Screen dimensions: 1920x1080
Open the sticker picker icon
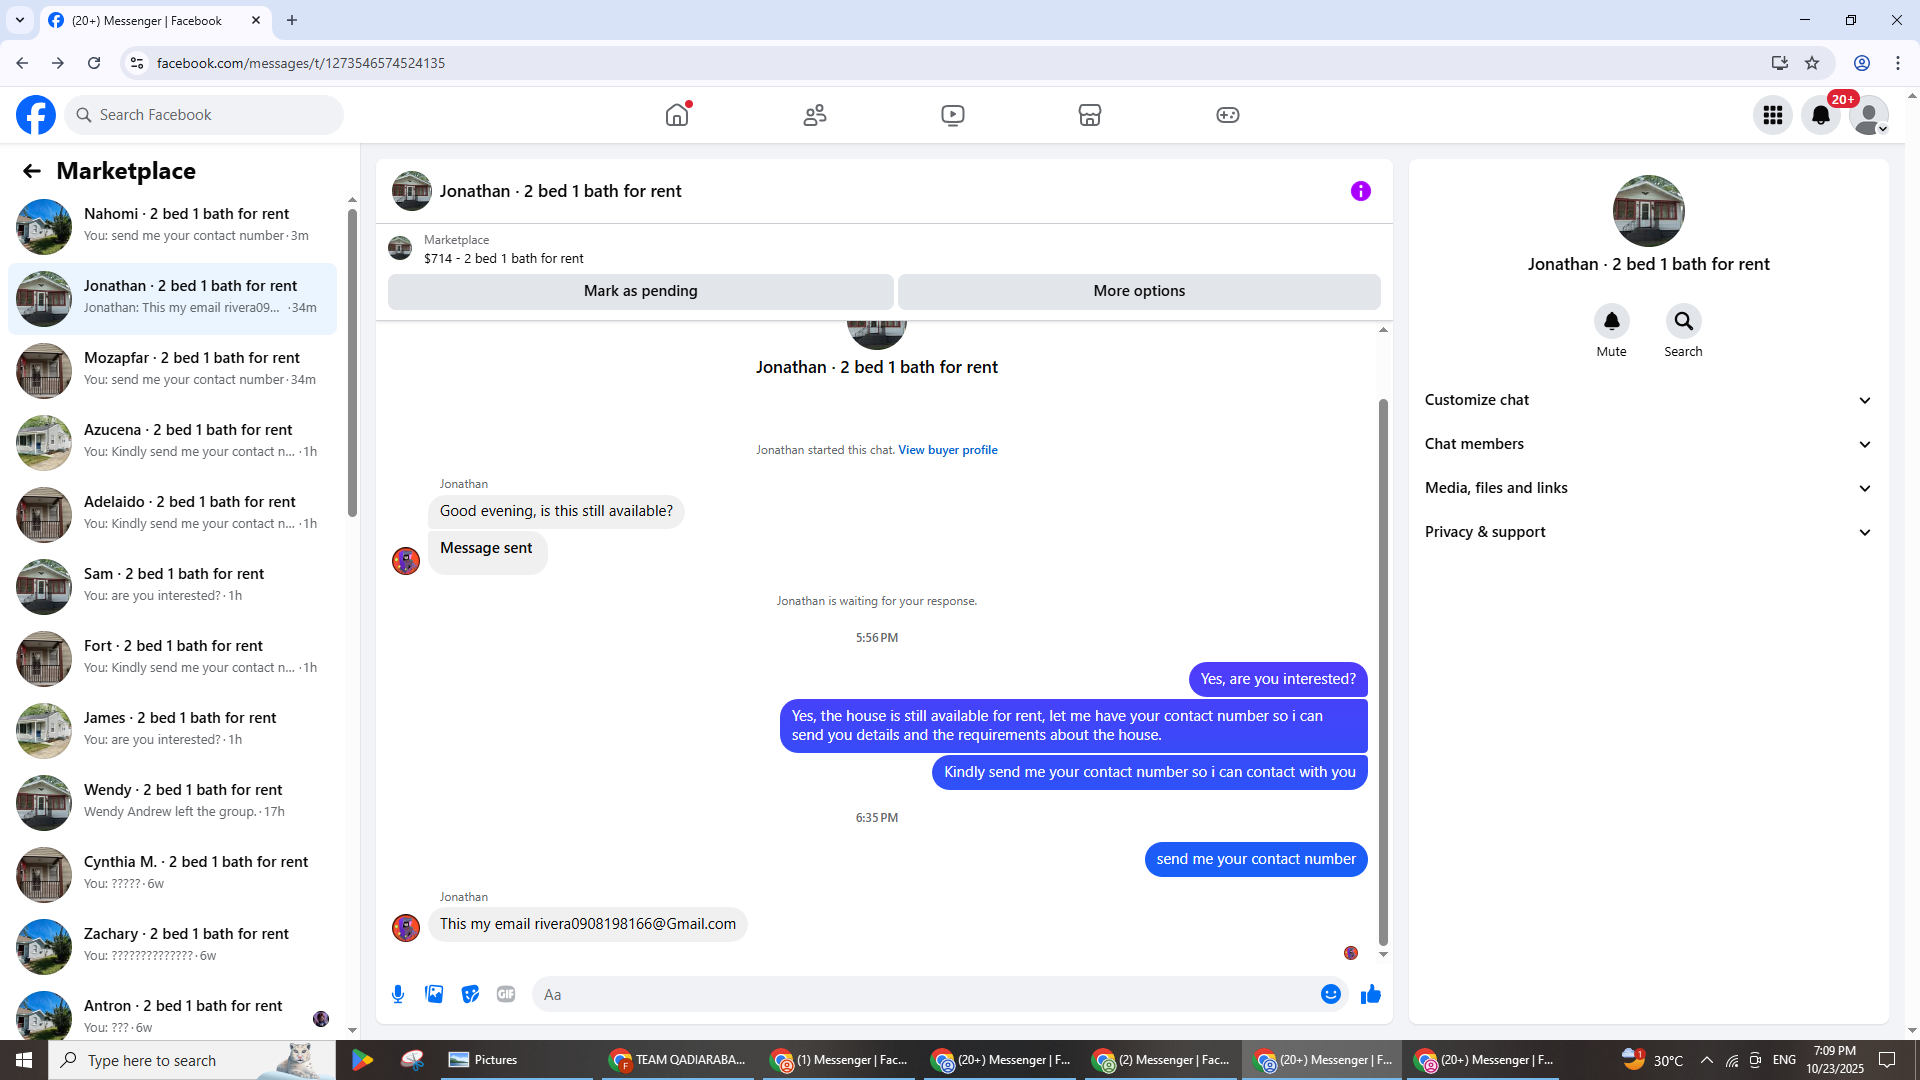[x=470, y=994]
